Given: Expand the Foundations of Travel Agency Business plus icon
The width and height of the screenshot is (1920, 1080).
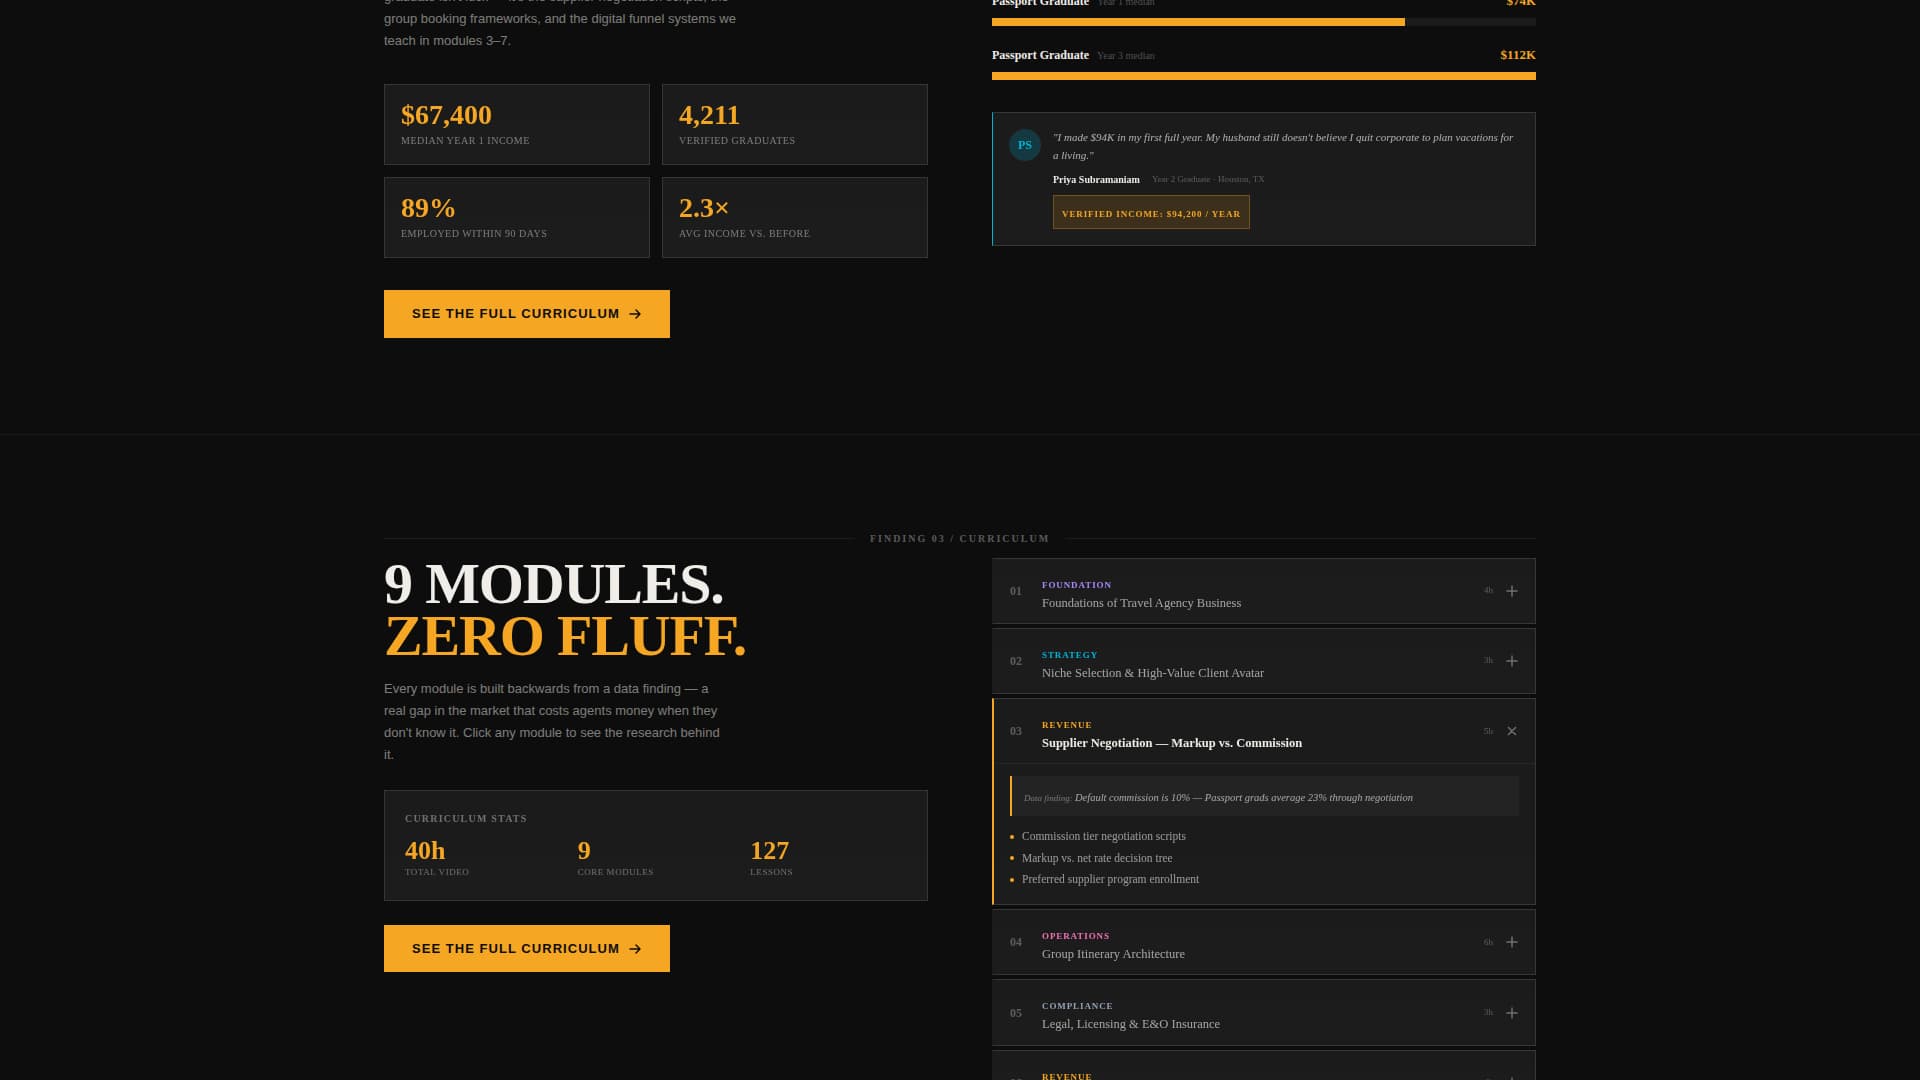Looking at the screenshot, I should click(x=1512, y=591).
